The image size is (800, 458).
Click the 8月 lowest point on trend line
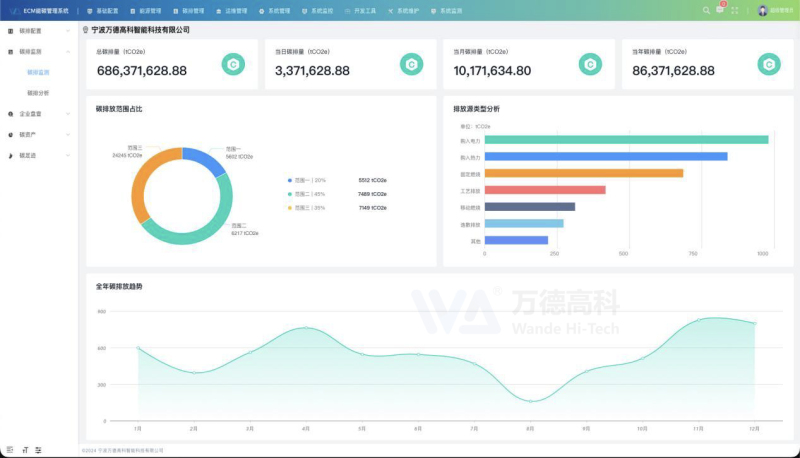coord(530,401)
